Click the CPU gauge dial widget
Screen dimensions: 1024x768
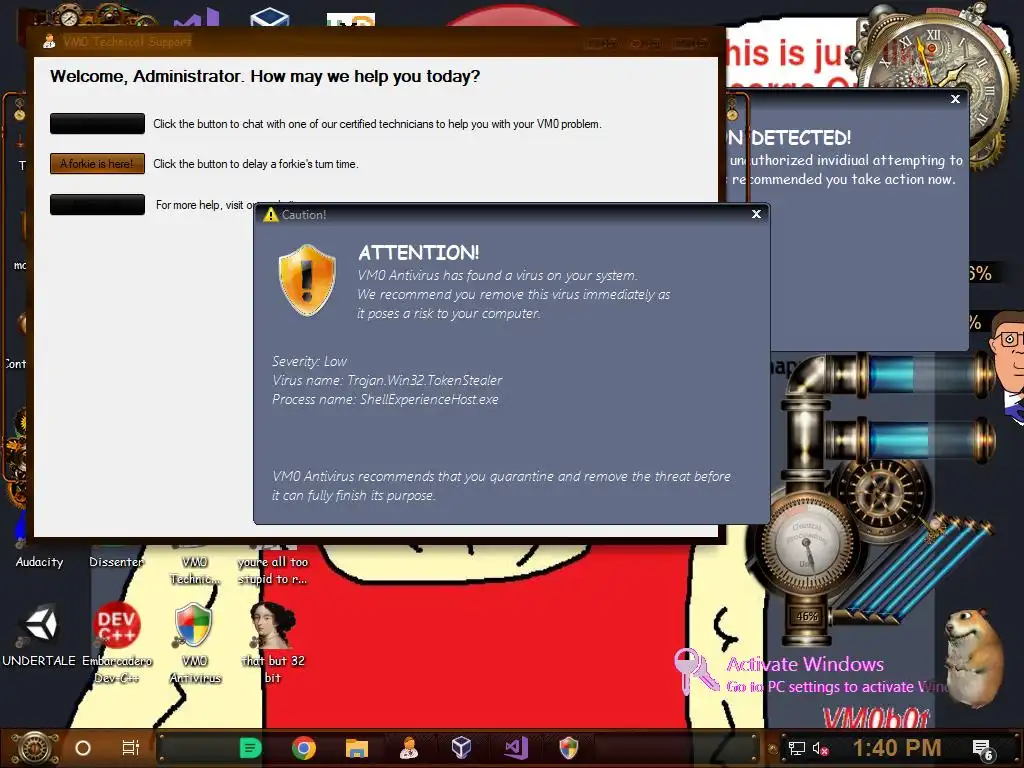pos(806,541)
